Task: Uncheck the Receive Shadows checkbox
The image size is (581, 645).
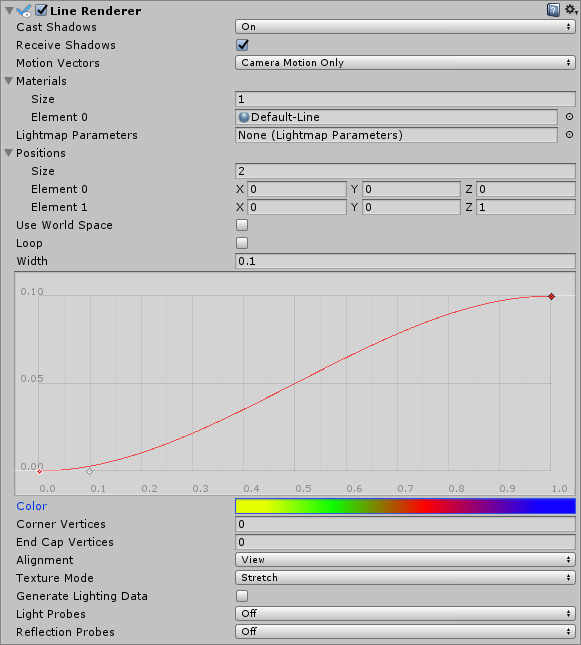Action: point(242,45)
